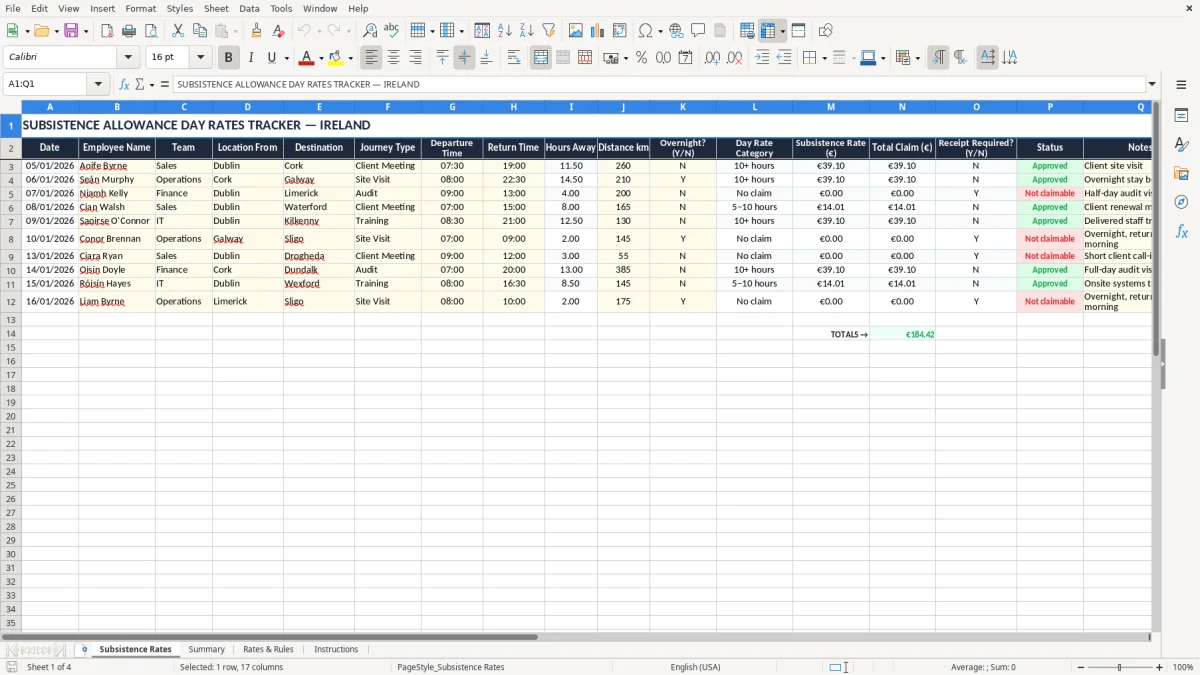
Task: Click the AutoFilter funnel icon
Action: [x=549, y=31]
